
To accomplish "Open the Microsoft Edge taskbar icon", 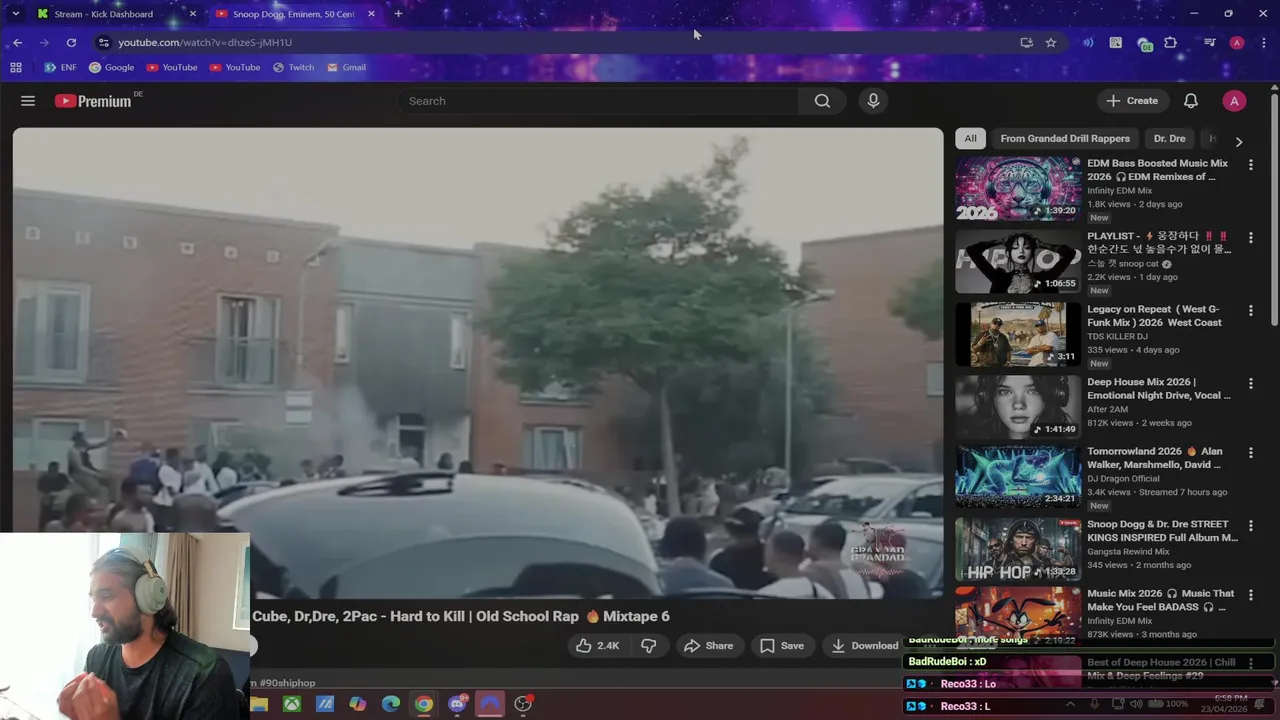I will (x=391, y=704).
